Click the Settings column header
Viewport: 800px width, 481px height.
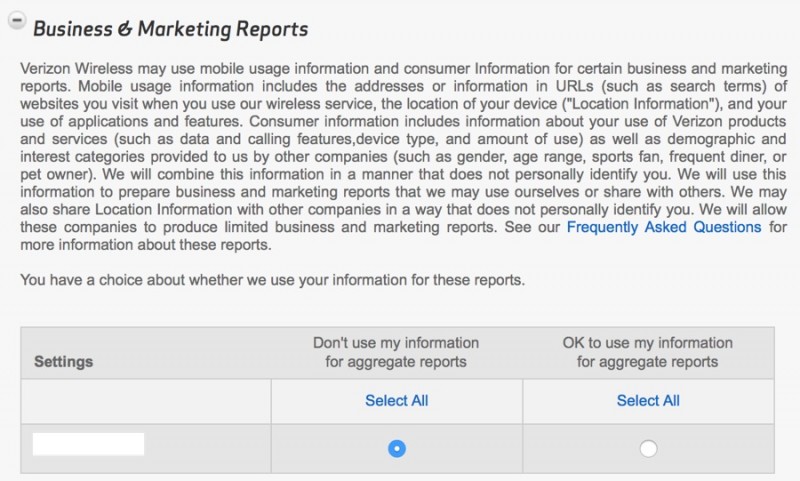click(64, 360)
